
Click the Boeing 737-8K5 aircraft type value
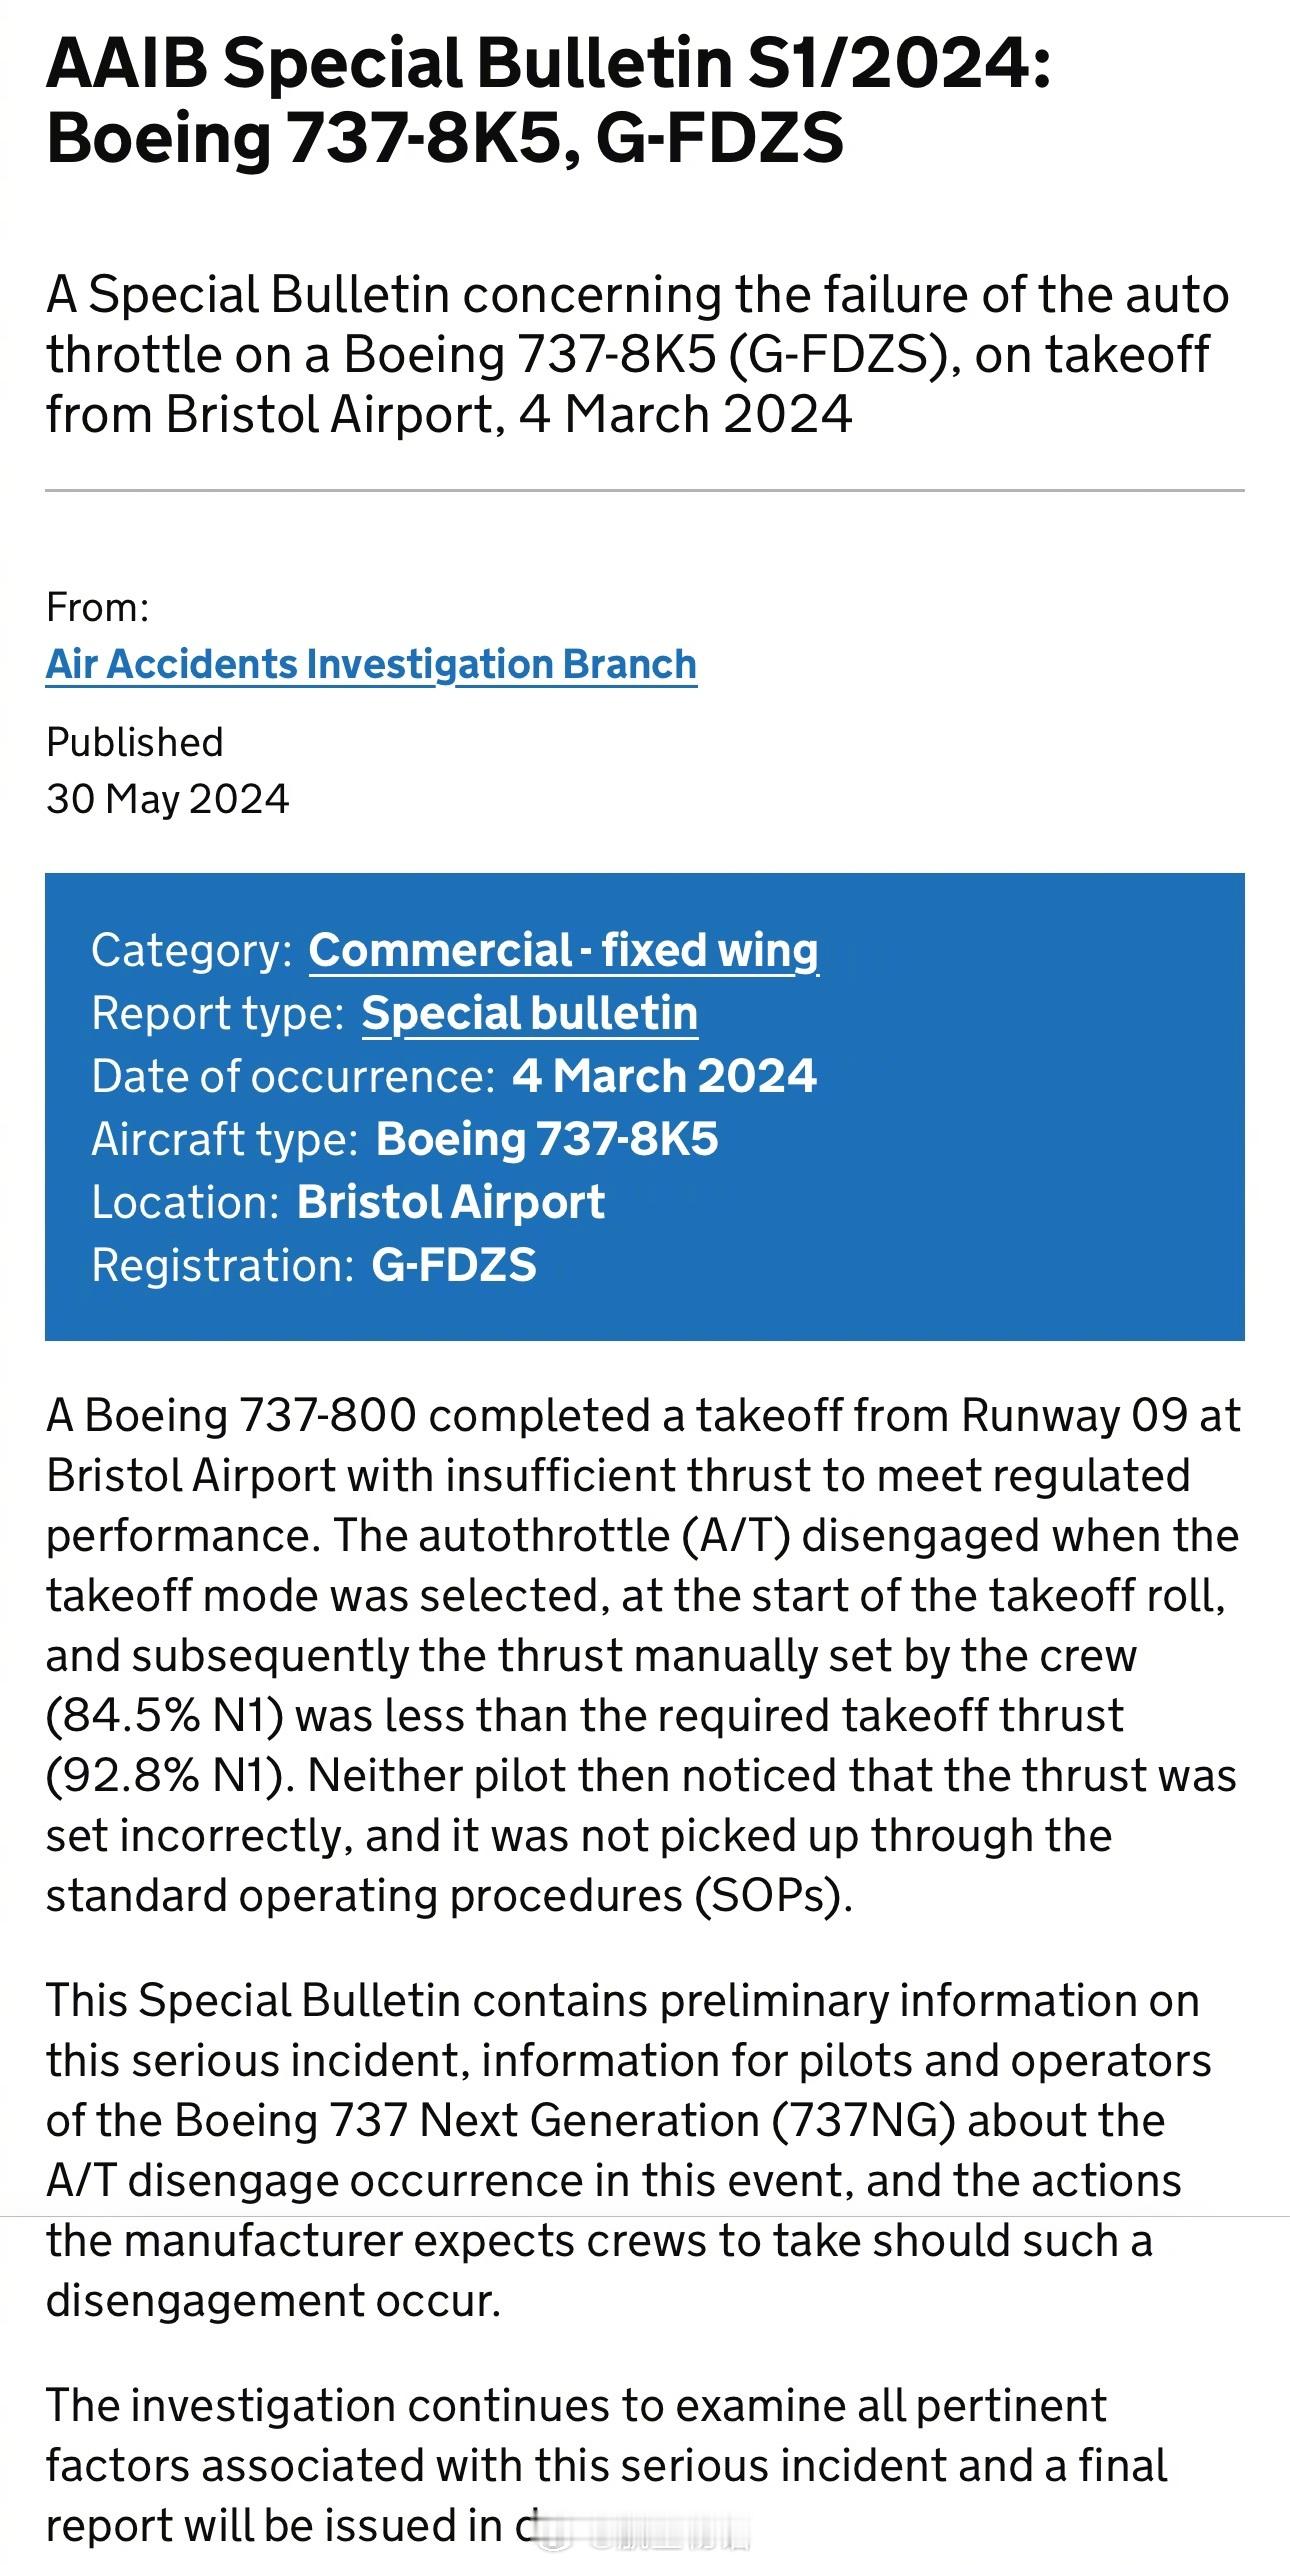[x=546, y=1140]
